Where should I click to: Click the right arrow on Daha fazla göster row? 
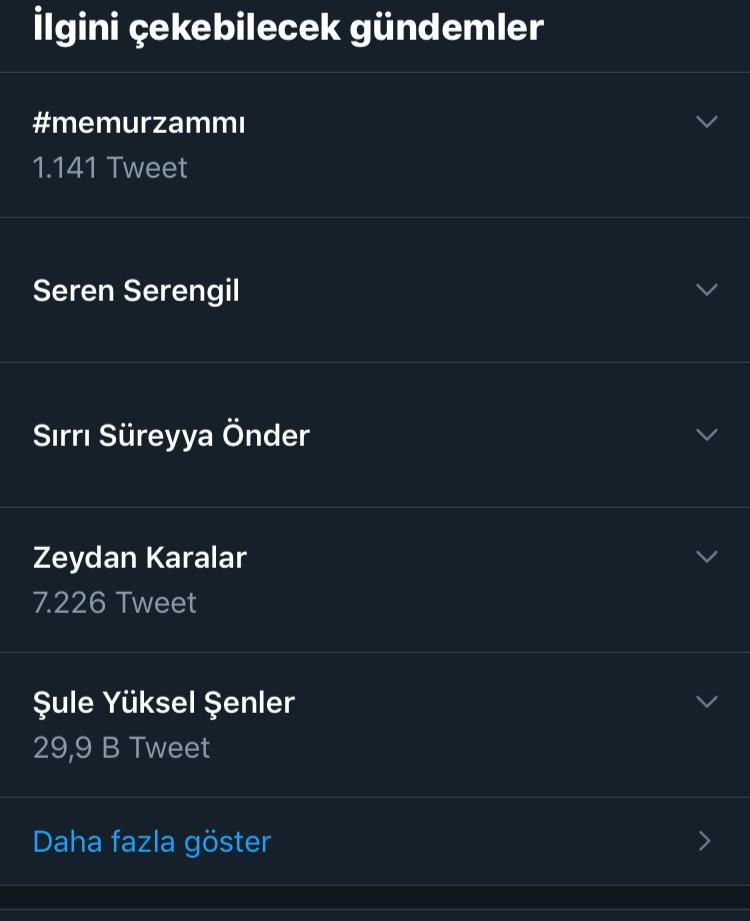(x=705, y=841)
